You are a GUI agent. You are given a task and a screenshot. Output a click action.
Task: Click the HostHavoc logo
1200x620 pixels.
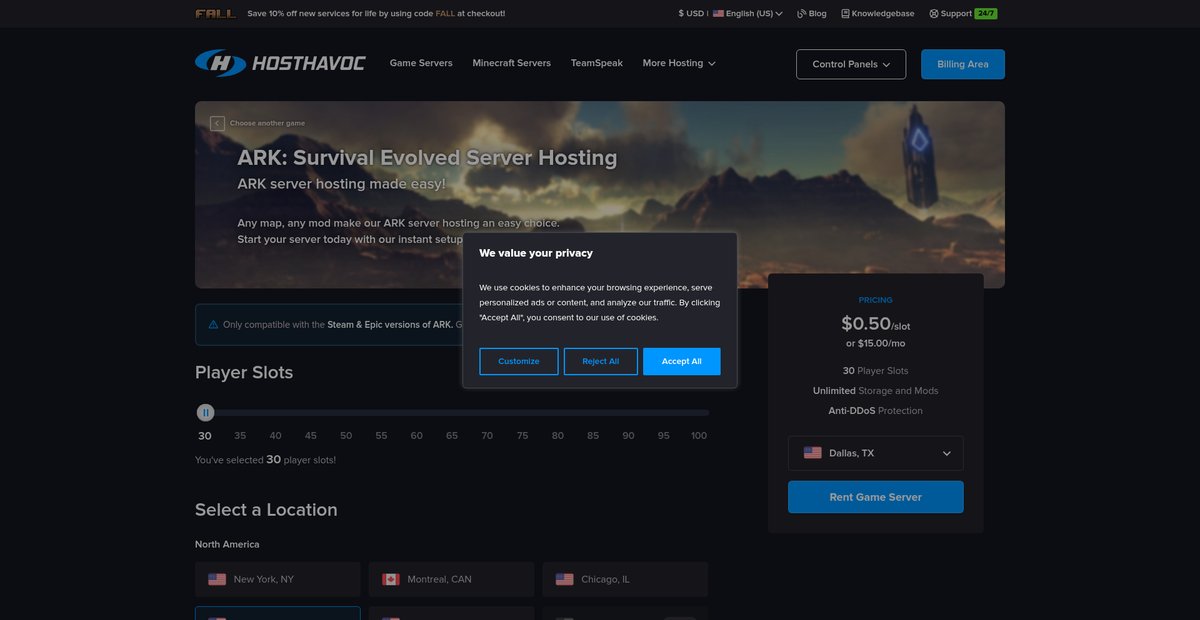pyautogui.click(x=280, y=63)
